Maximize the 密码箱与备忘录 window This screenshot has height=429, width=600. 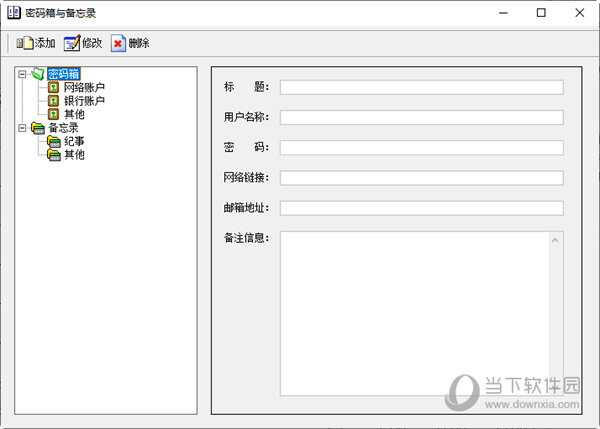click(541, 13)
